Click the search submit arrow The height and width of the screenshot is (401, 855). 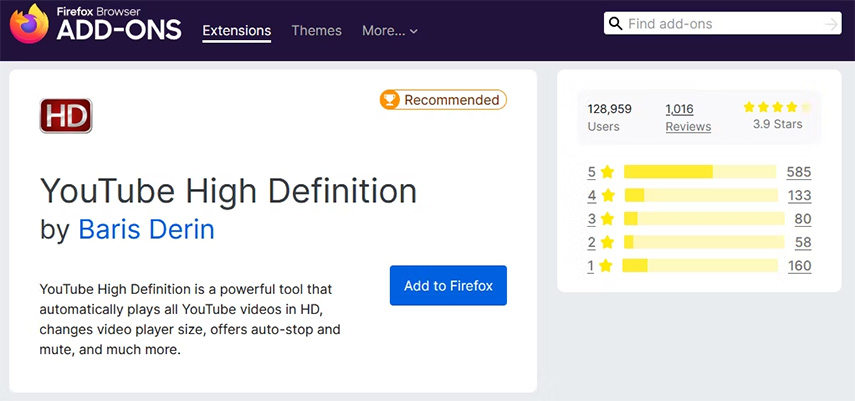[x=831, y=24]
